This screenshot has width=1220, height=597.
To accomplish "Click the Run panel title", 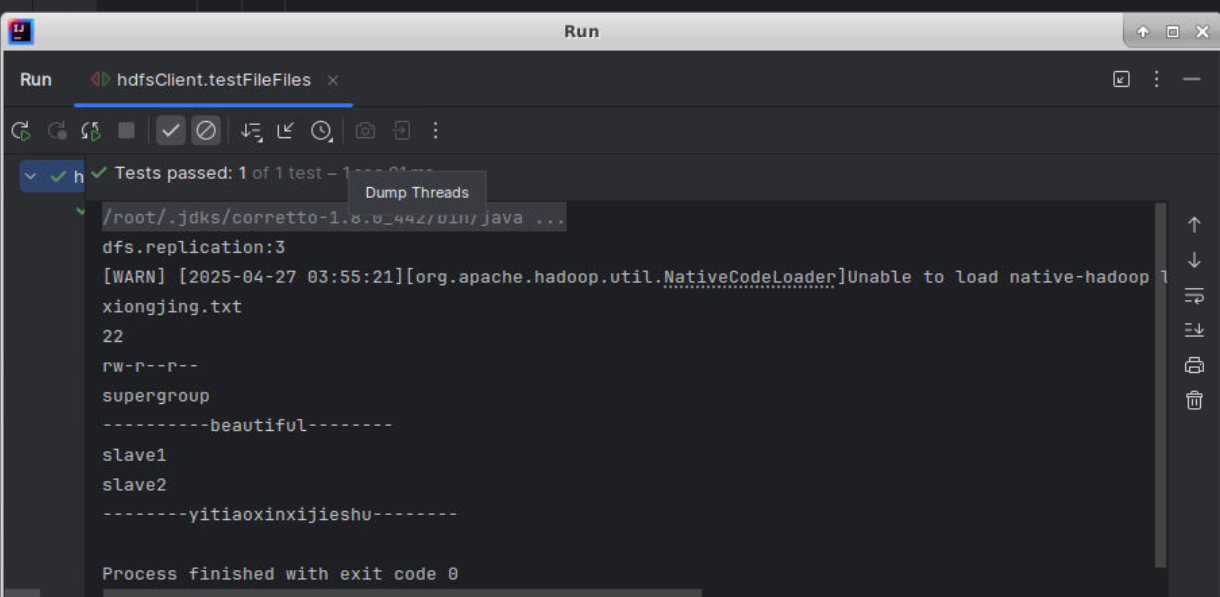I will [35, 79].
